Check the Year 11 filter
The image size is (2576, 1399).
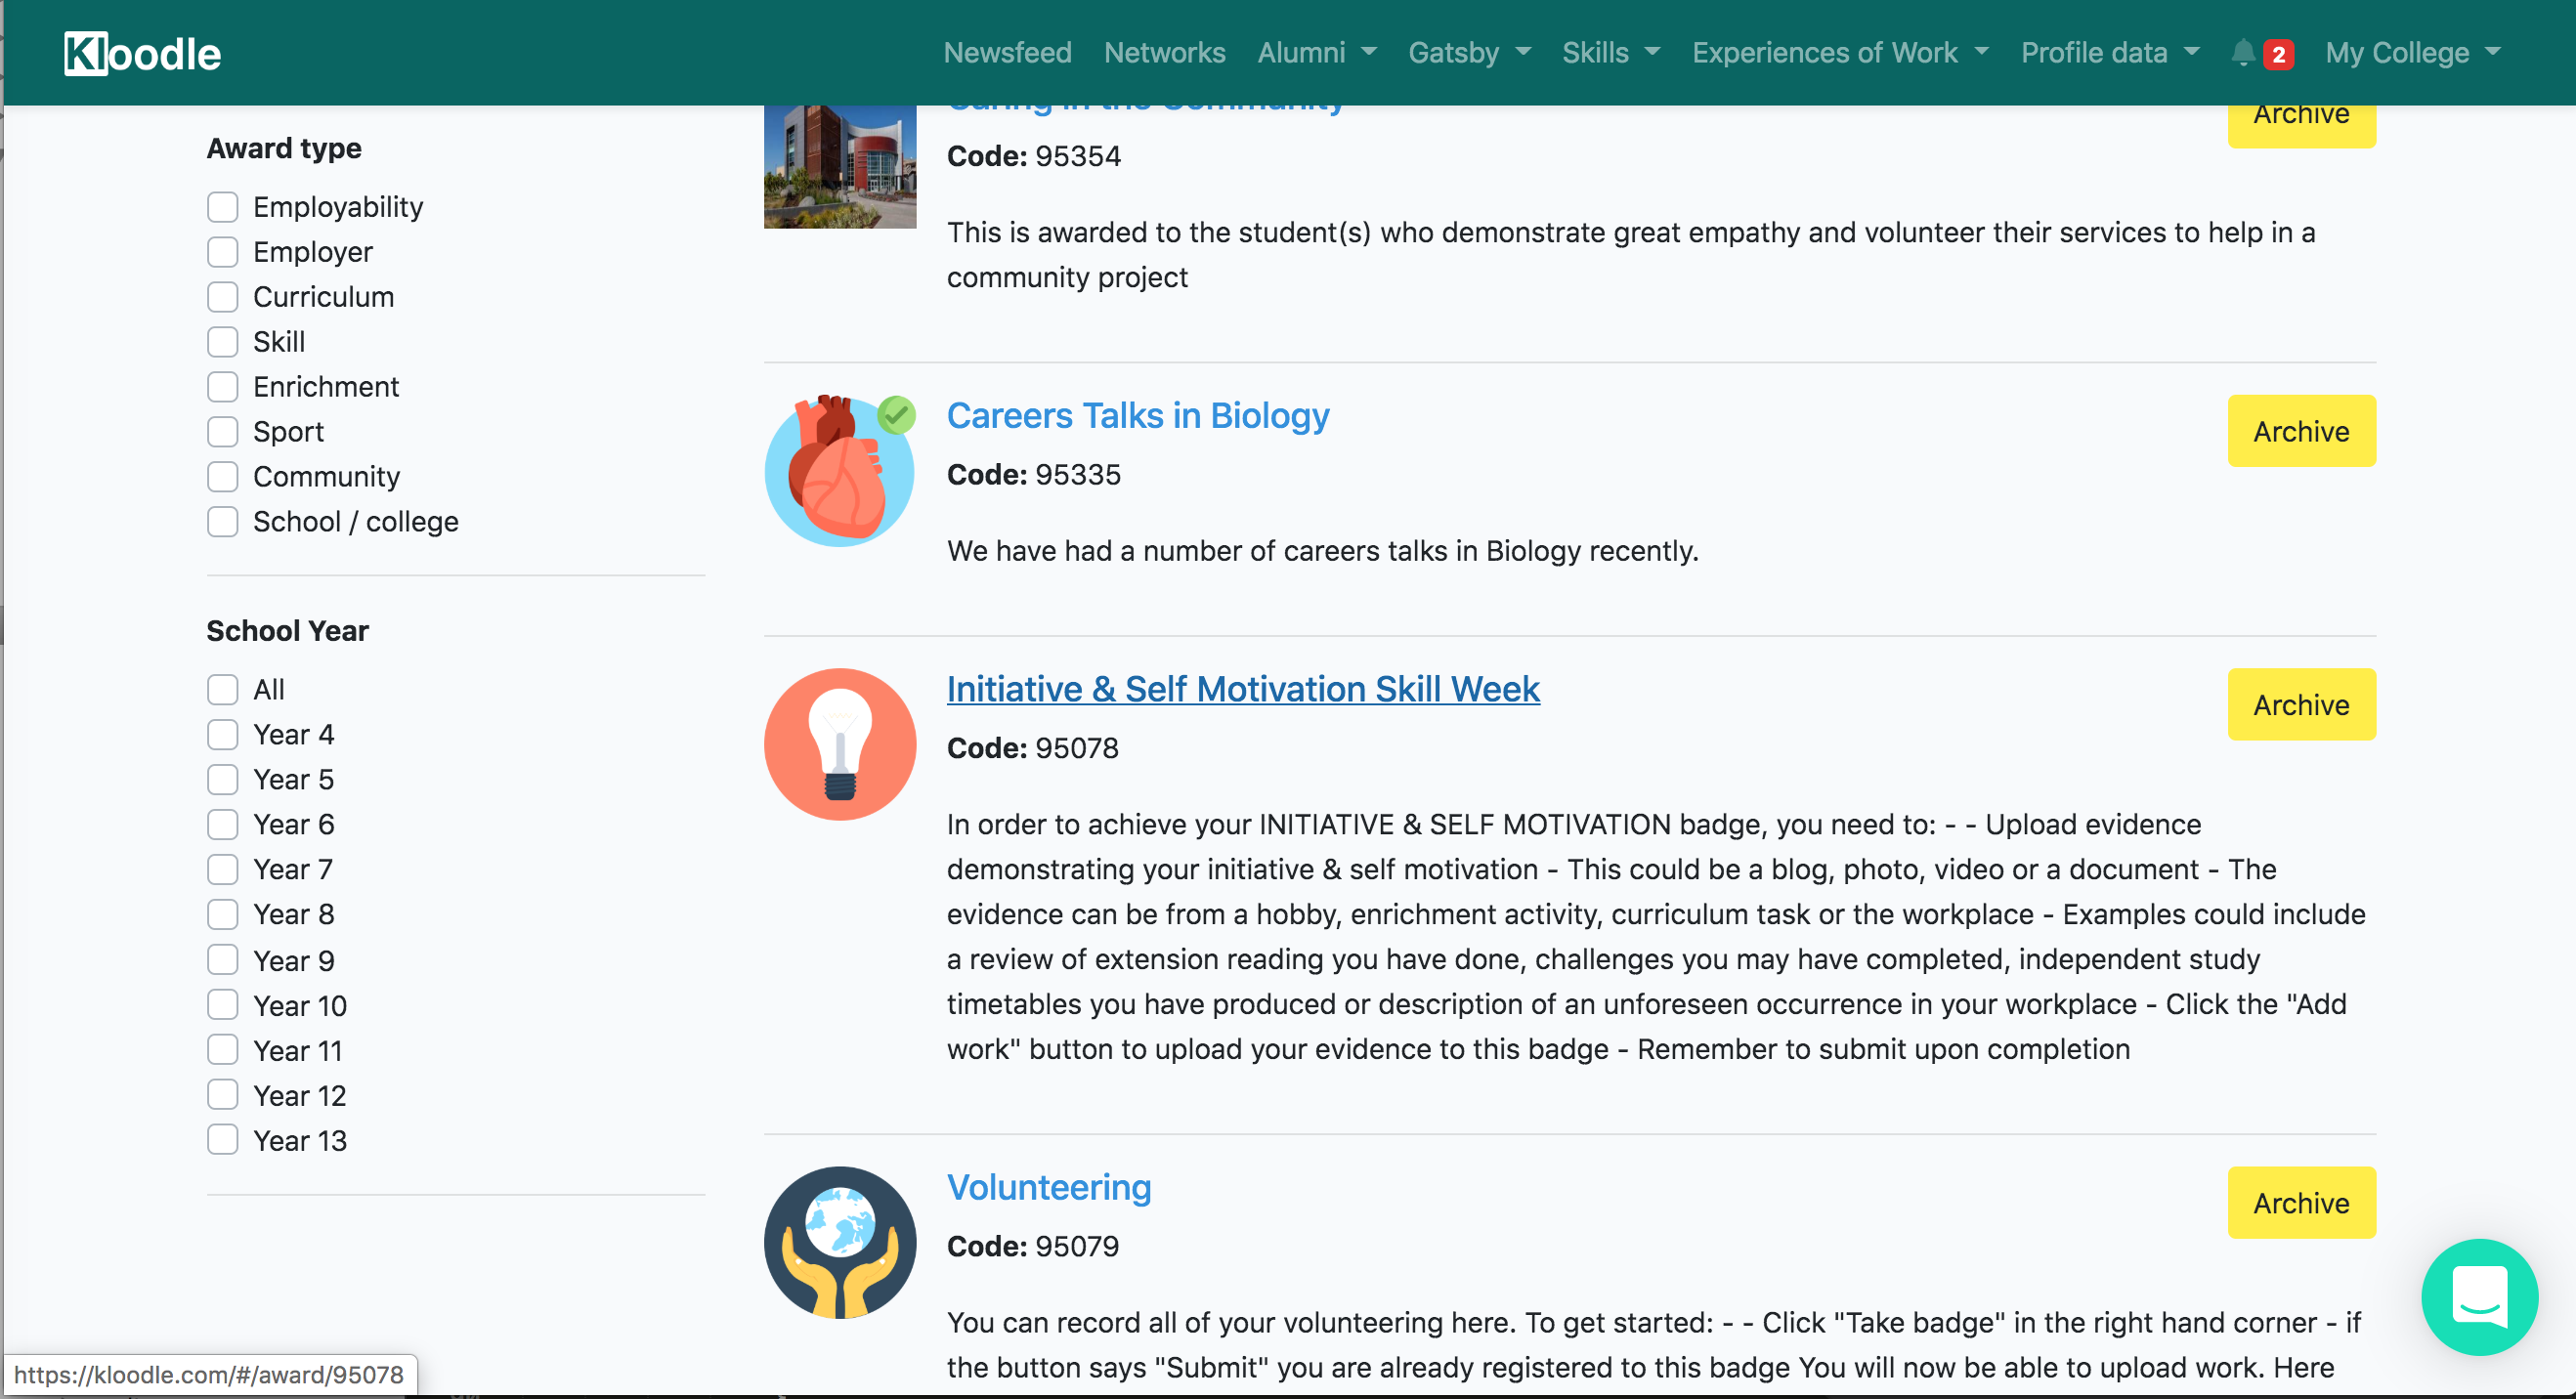pyautogui.click(x=223, y=1050)
